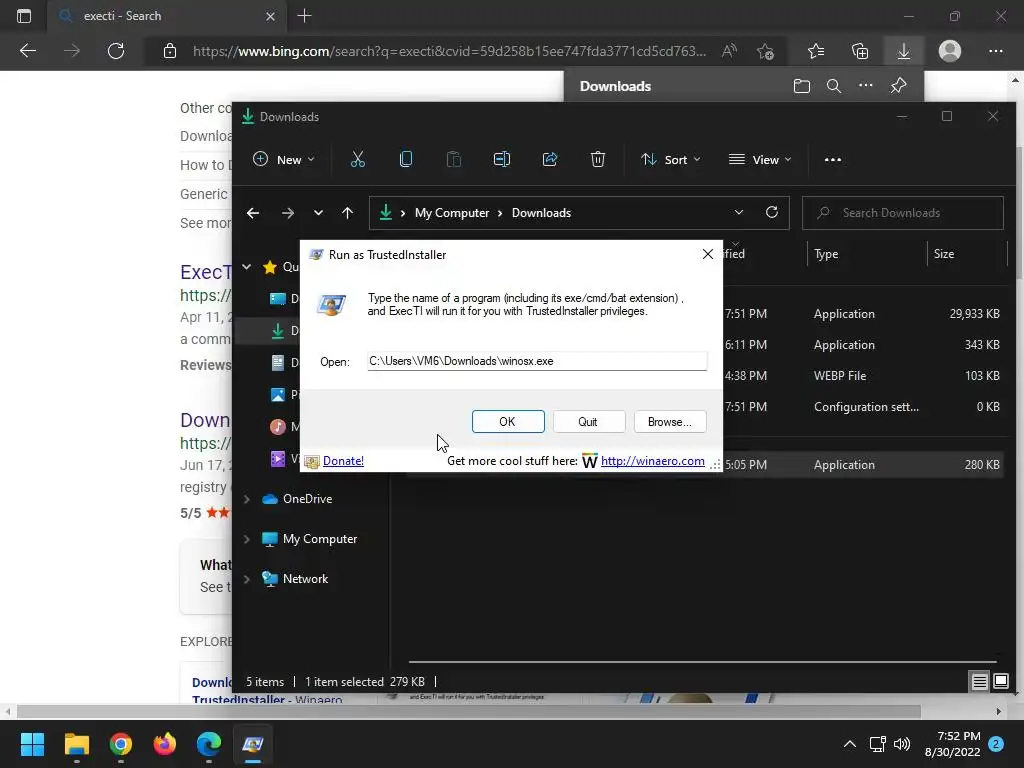Select My Computer in the address breadcrumb
The height and width of the screenshot is (768, 1024).
point(452,213)
